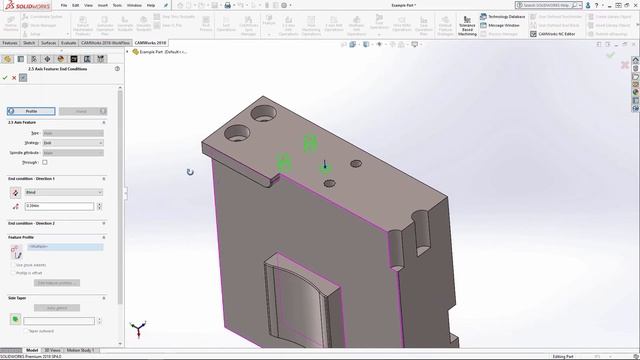Select the crosshair DimXpert manager tab icon
The width and height of the screenshot is (640, 360).
[47, 59]
